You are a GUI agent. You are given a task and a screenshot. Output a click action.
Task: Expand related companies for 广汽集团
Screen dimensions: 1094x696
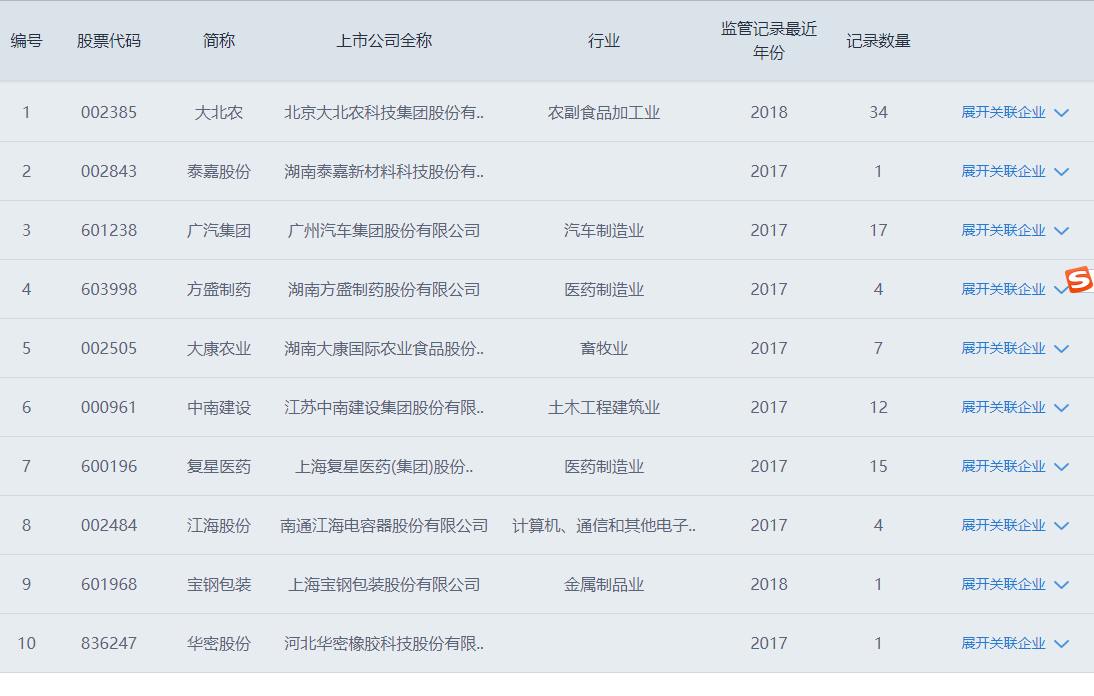(x=1014, y=230)
